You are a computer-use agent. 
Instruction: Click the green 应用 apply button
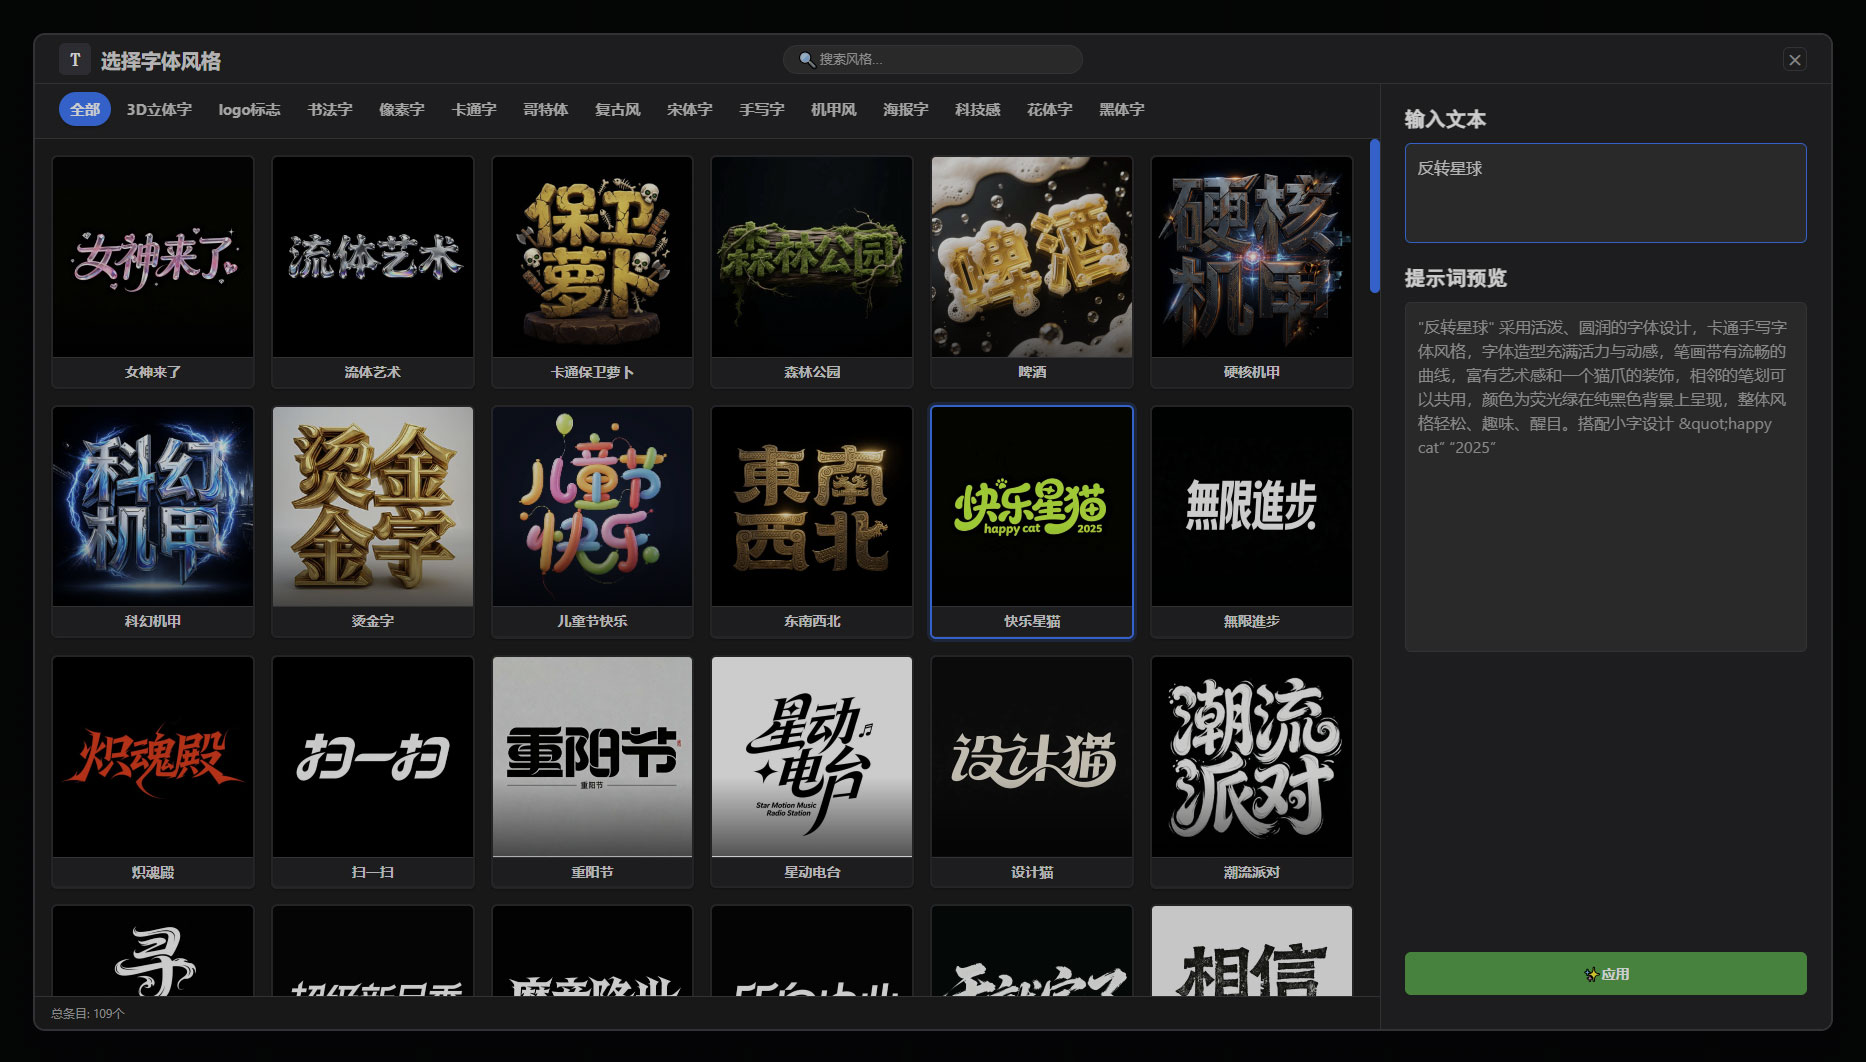click(1605, 973)
